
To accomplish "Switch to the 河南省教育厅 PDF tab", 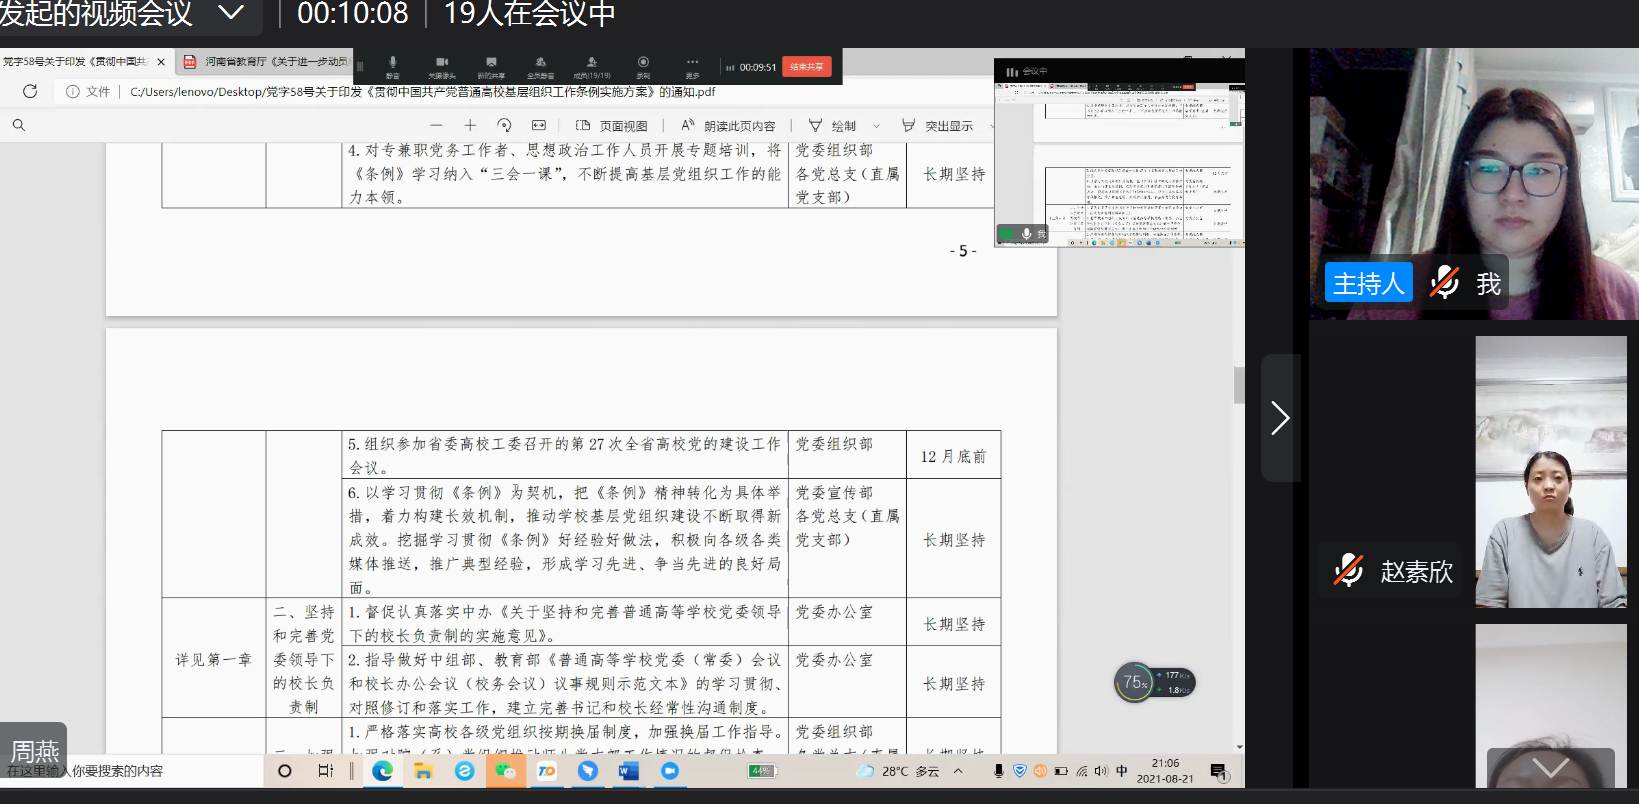I will 266,62.
